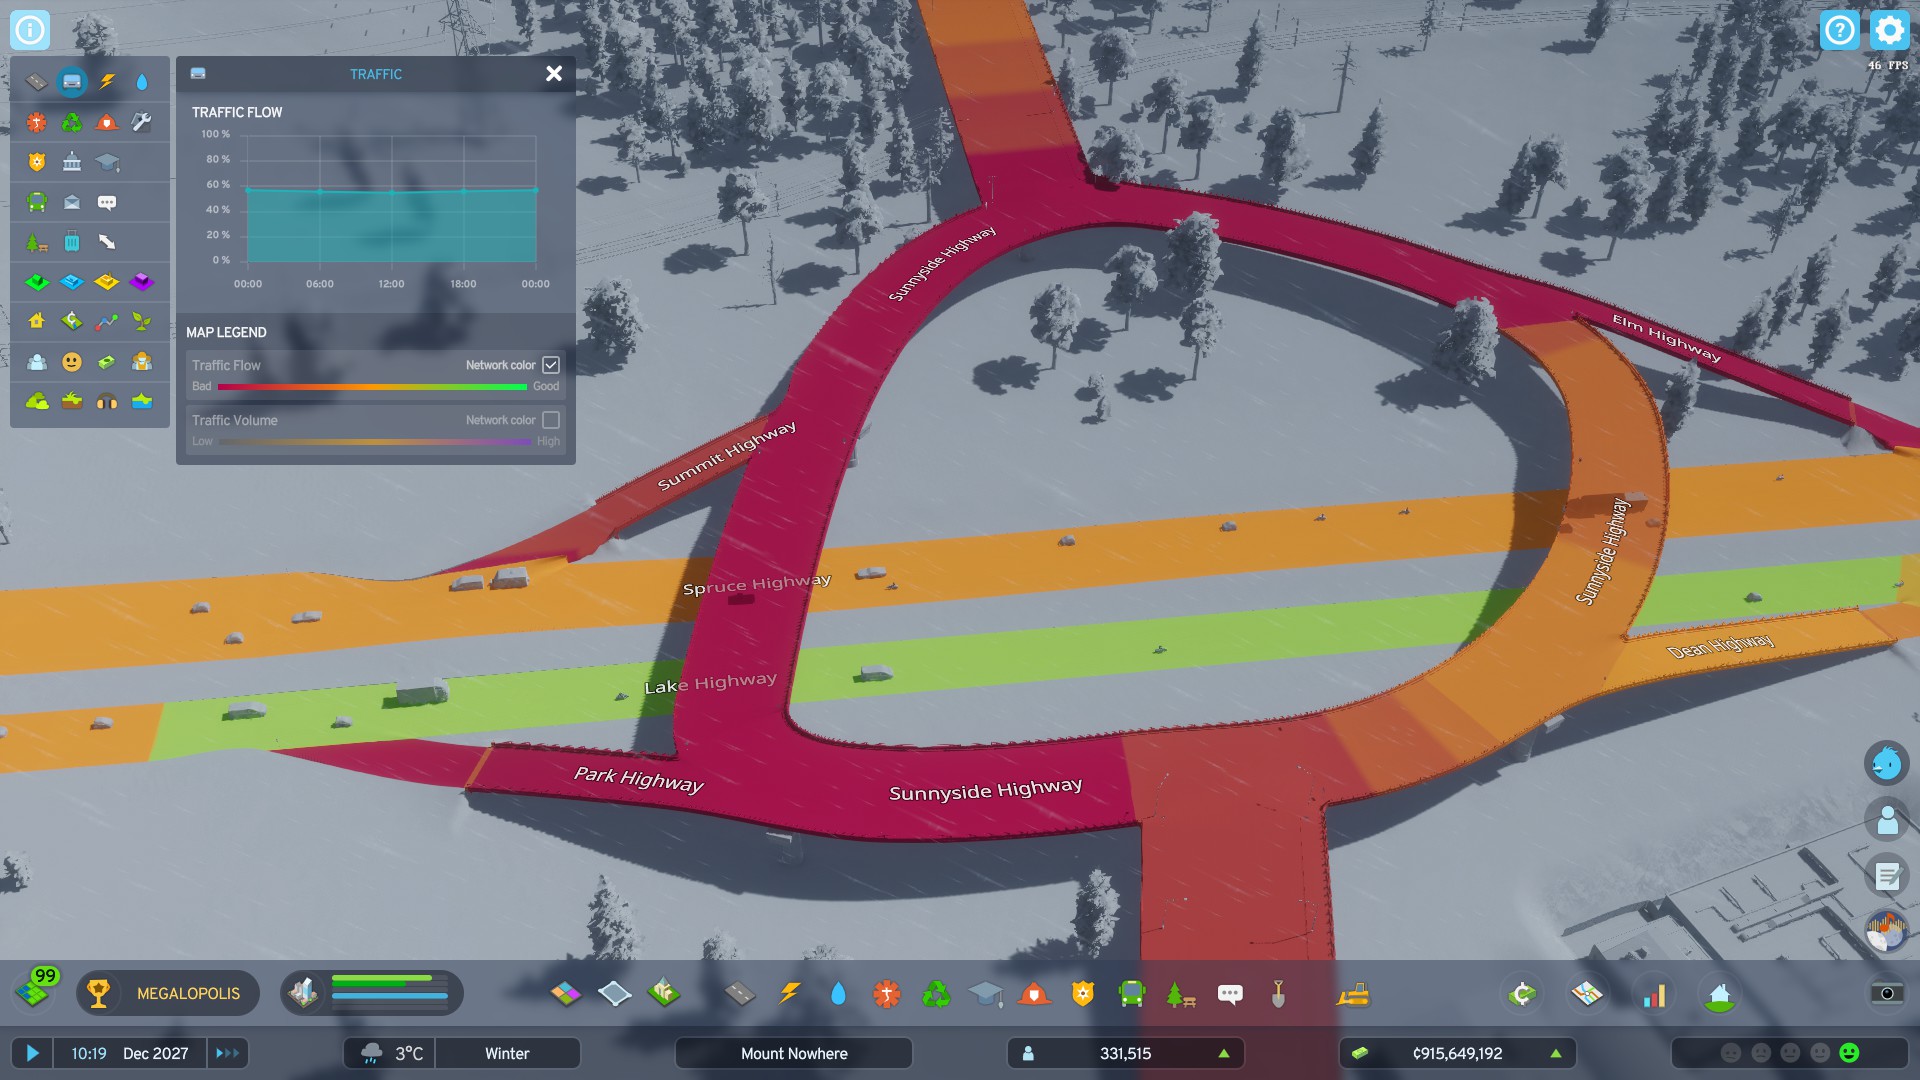Viewport: 1920px width, 1080px height.
Task: Expand the Winter weather dropdown
Action: (507, 1053)
